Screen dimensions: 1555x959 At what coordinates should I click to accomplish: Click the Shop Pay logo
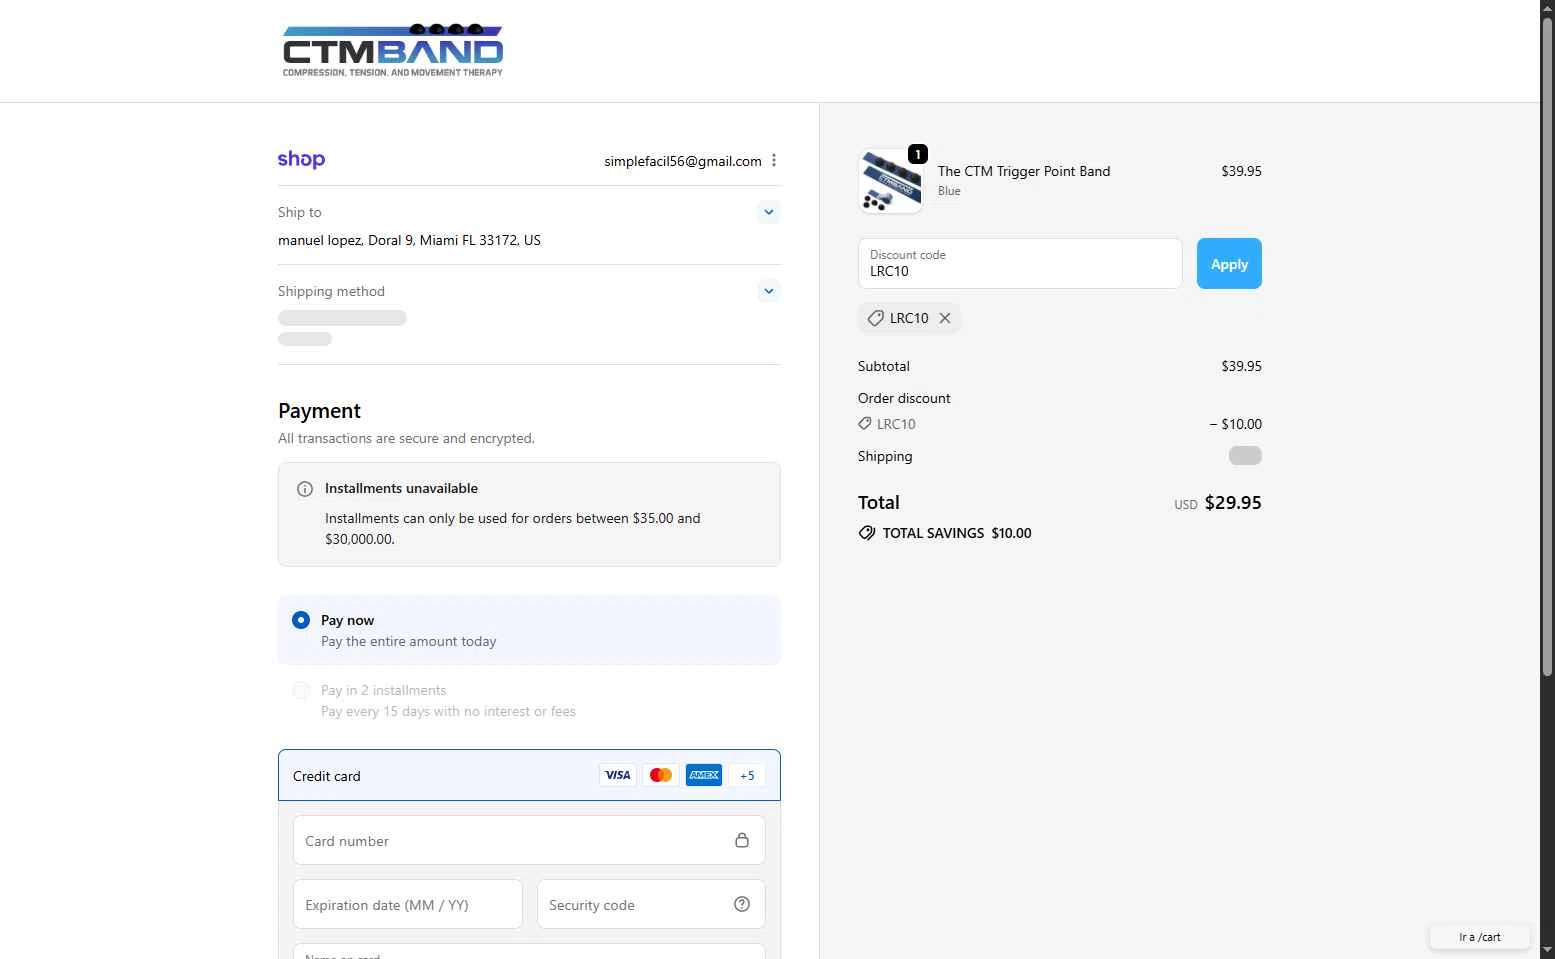click(301, 160)
